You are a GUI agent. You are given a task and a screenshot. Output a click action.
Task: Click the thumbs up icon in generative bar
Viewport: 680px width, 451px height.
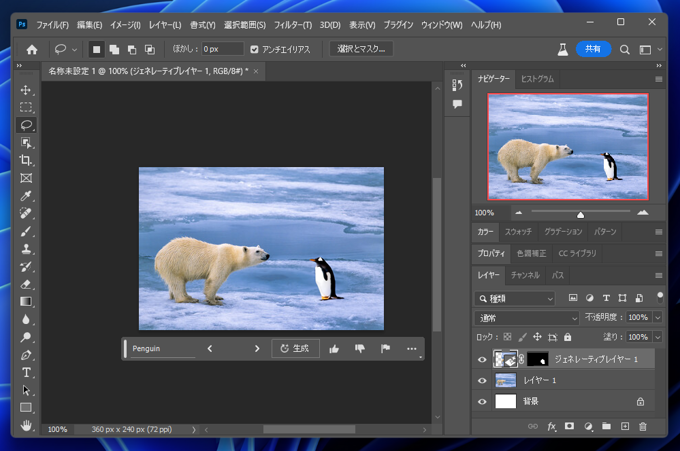[x=334, y=349]
